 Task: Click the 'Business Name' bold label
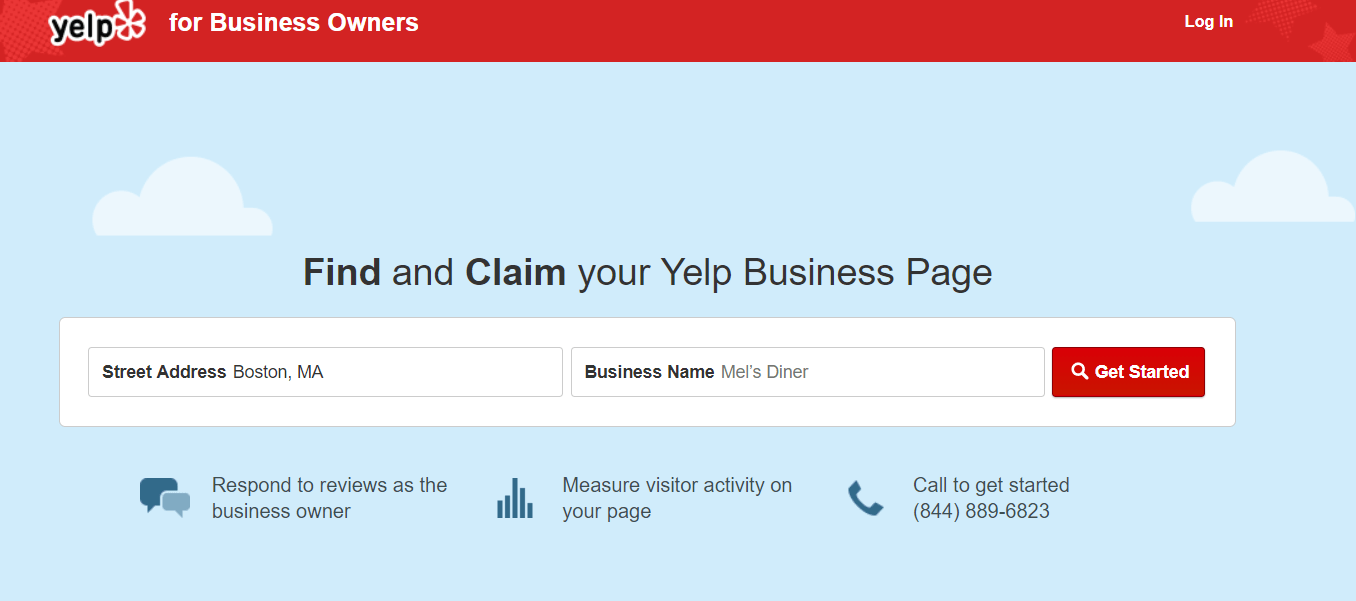(650, 372)
